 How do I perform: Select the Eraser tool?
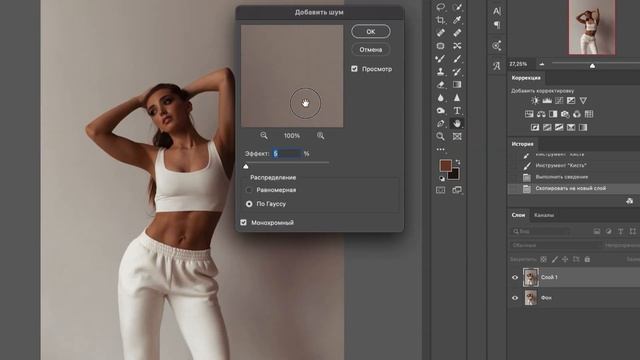[x=440, y=84]
